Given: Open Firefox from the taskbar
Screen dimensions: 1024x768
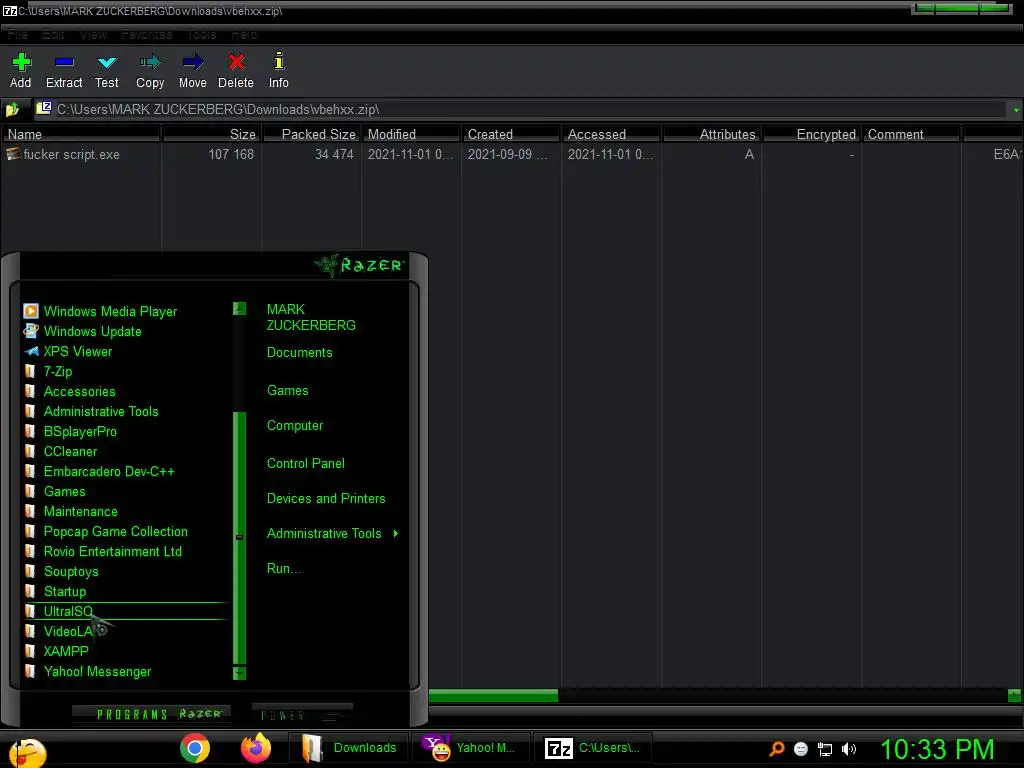Looking at the screenshot, I should click(x=256, y=748).
